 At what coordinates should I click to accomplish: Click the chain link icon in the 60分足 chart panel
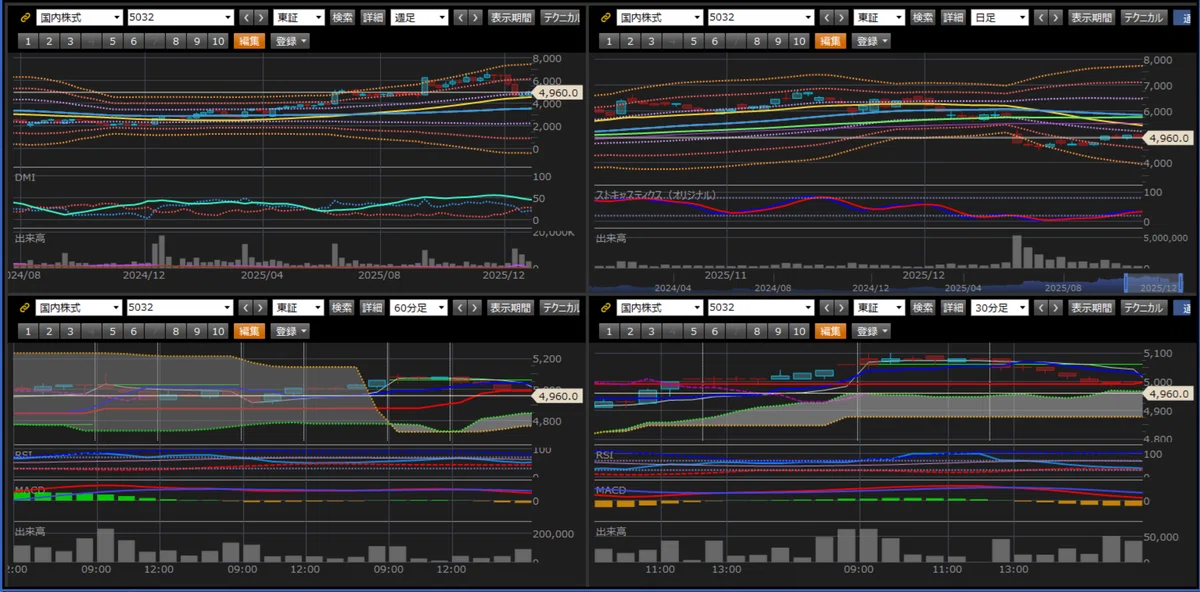(25, 308)
